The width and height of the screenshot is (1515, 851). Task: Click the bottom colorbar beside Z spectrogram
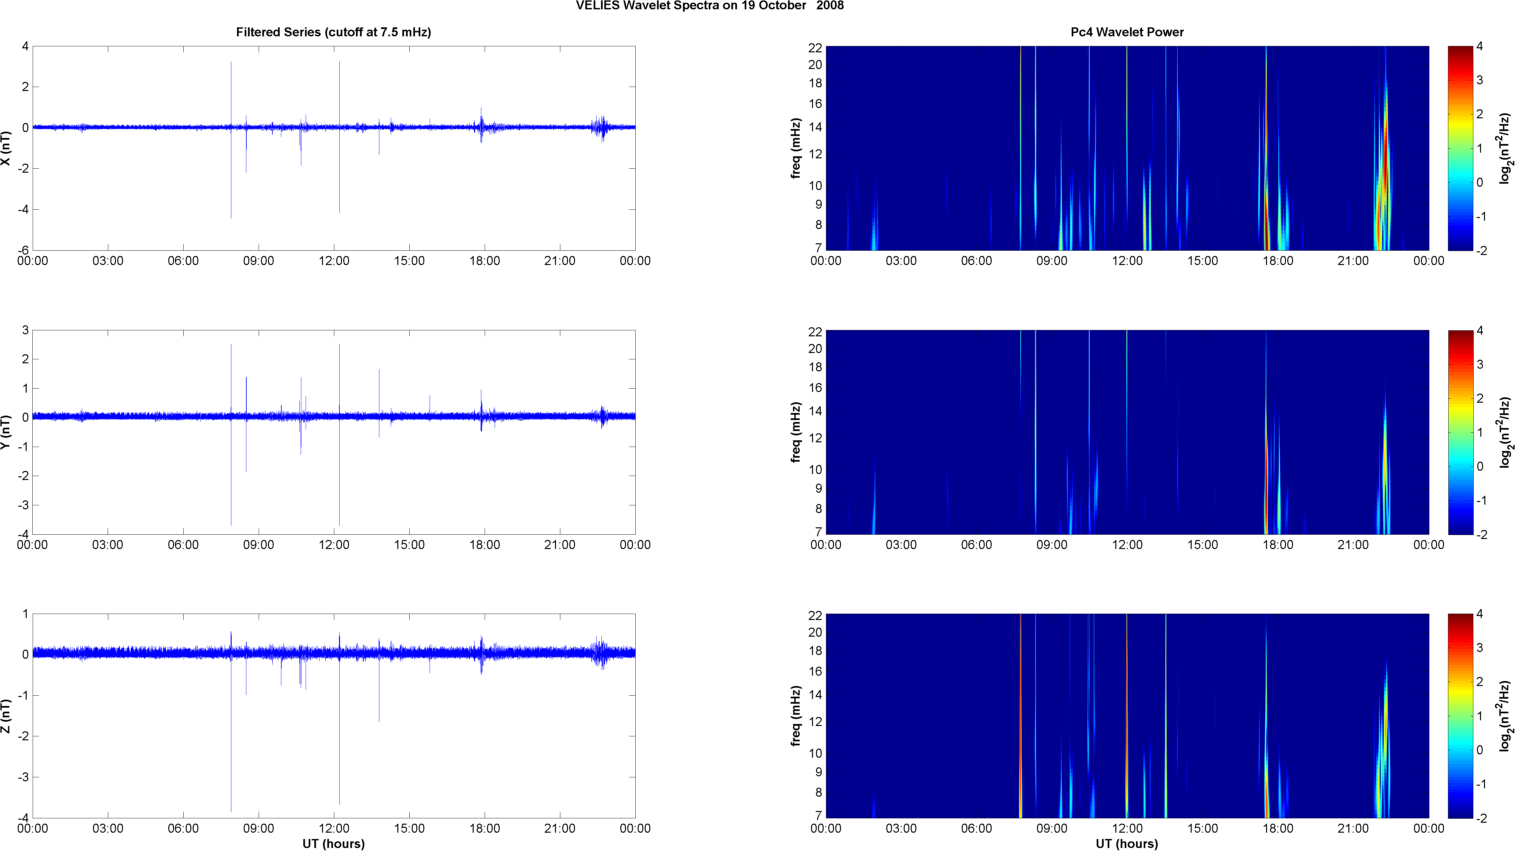[1460, 716]
